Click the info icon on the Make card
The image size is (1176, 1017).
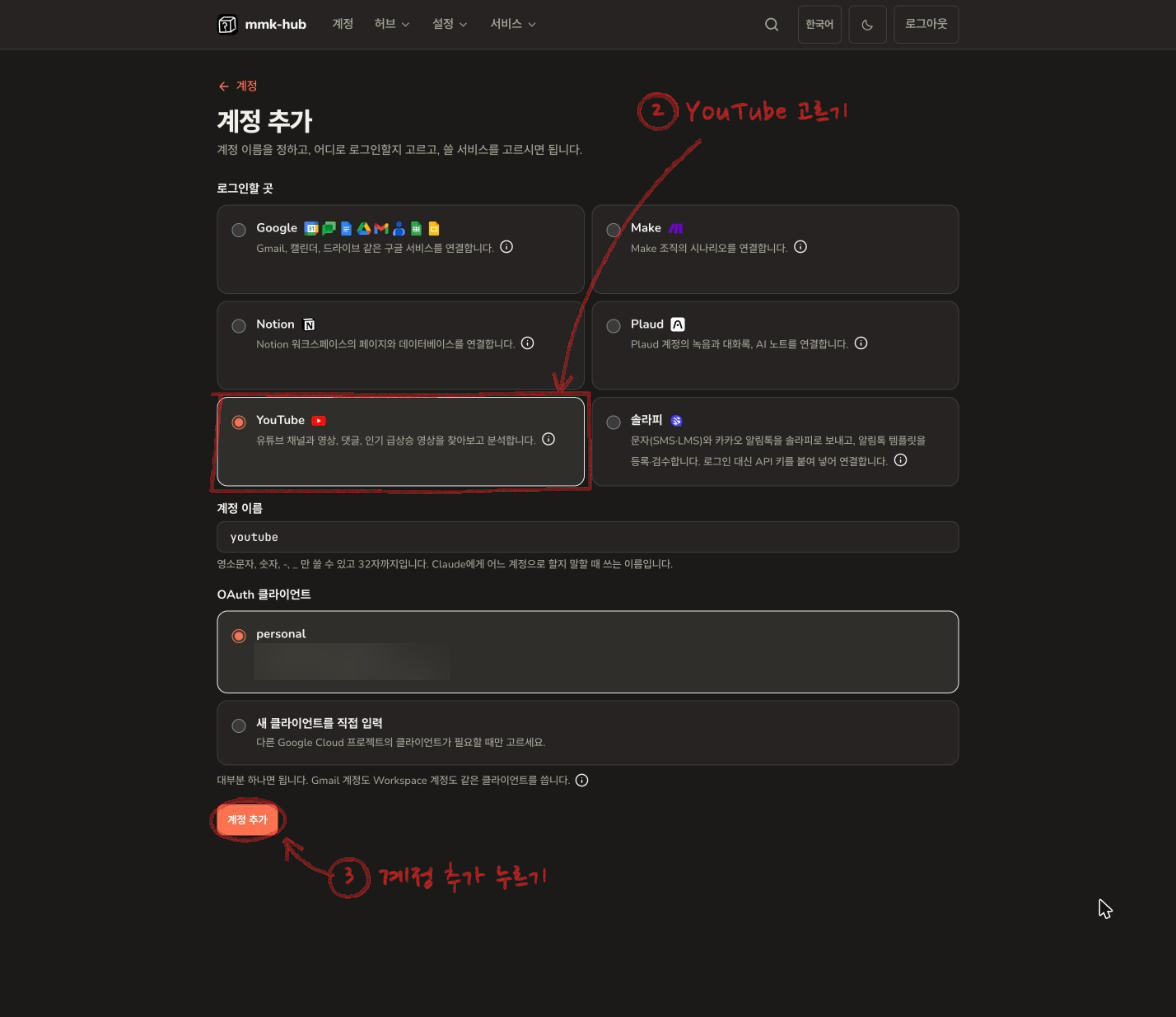[800, 247]
